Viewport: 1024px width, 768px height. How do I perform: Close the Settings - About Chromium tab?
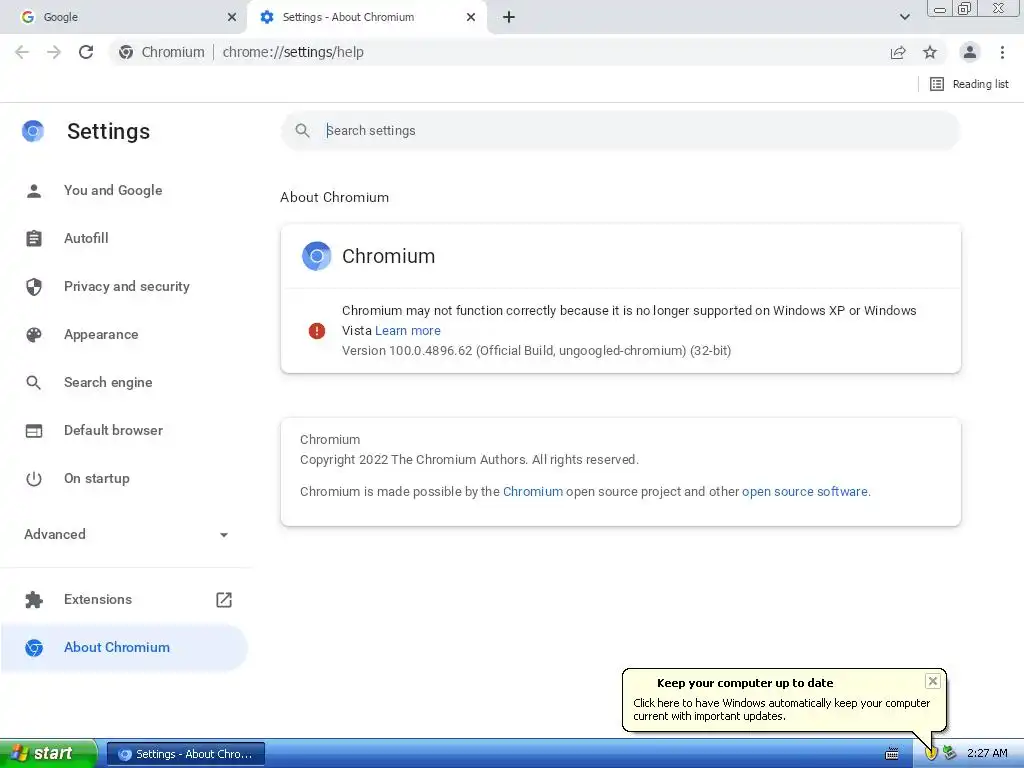point(471,17)
